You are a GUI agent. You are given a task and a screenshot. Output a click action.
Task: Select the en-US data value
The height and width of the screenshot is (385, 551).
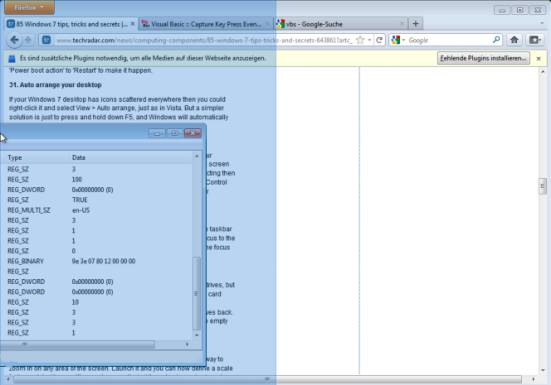click(x=80, y=210)
